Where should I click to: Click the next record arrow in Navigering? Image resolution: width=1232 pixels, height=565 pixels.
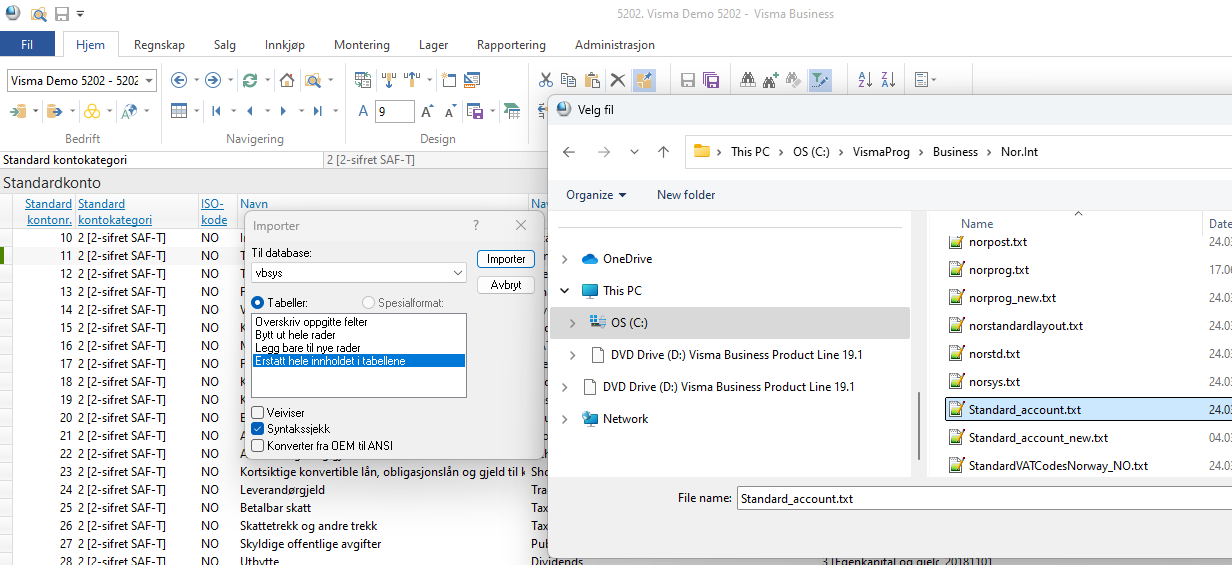click(284, 111)
